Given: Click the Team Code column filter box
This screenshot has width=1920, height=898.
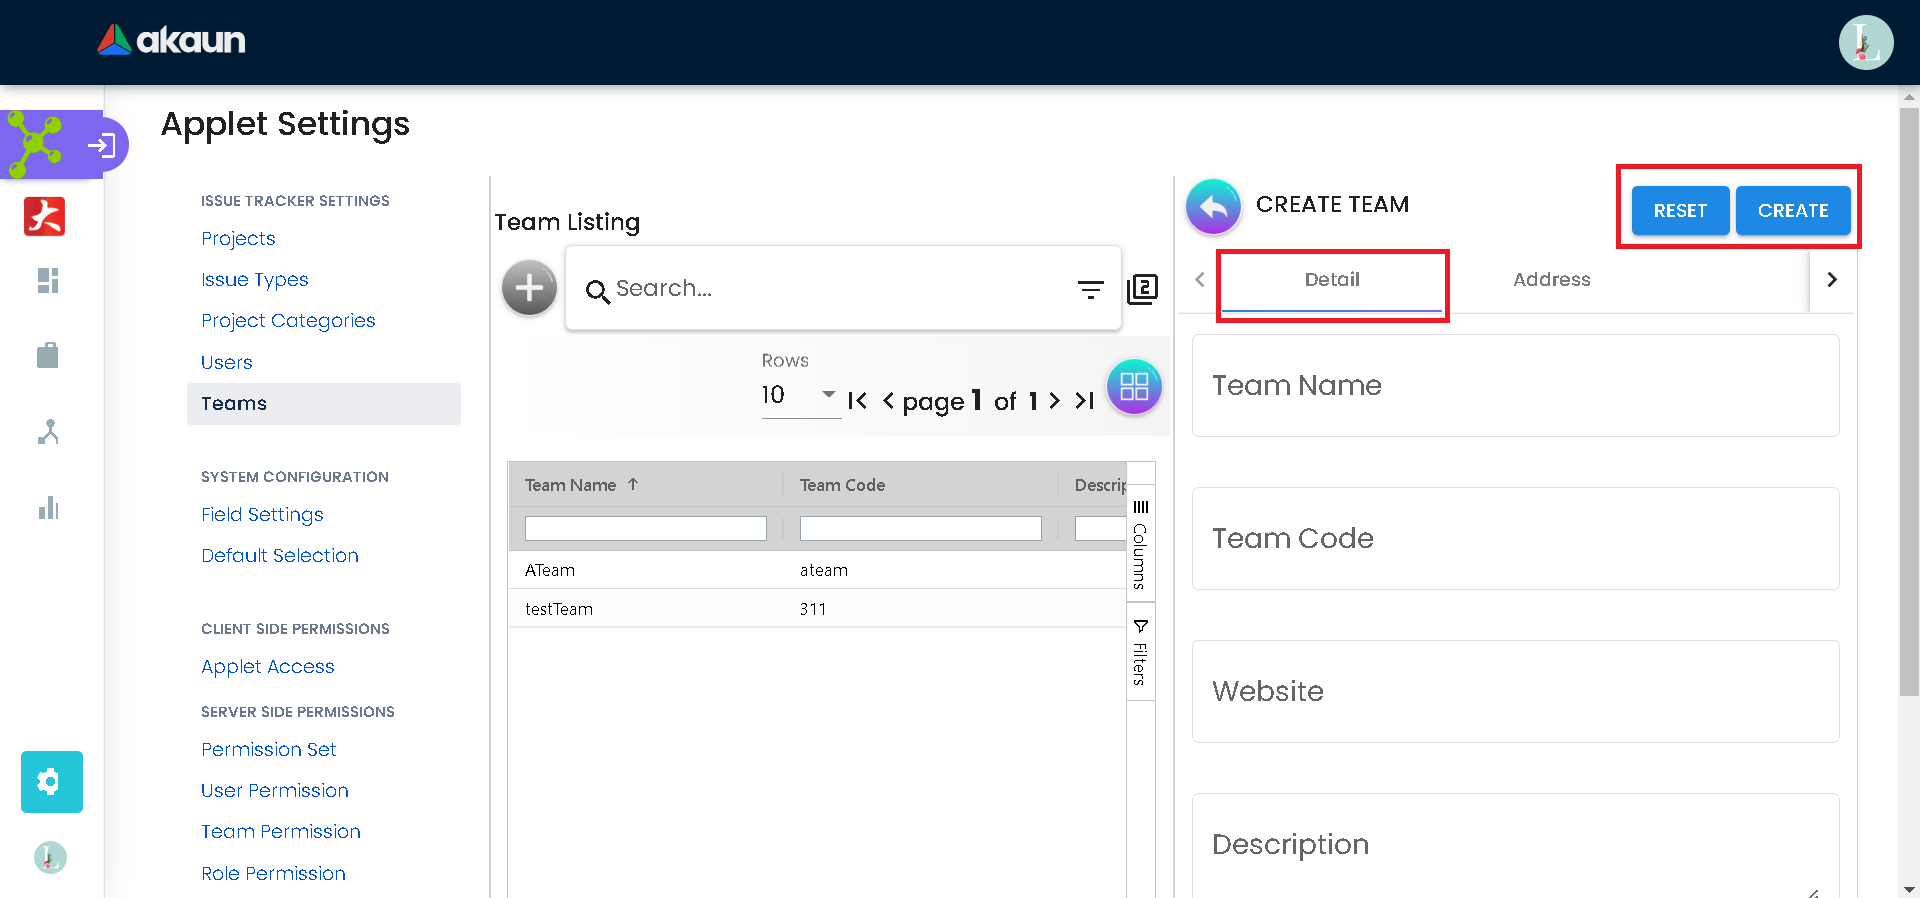Looking at the screenshot, I should coord(921,529).
